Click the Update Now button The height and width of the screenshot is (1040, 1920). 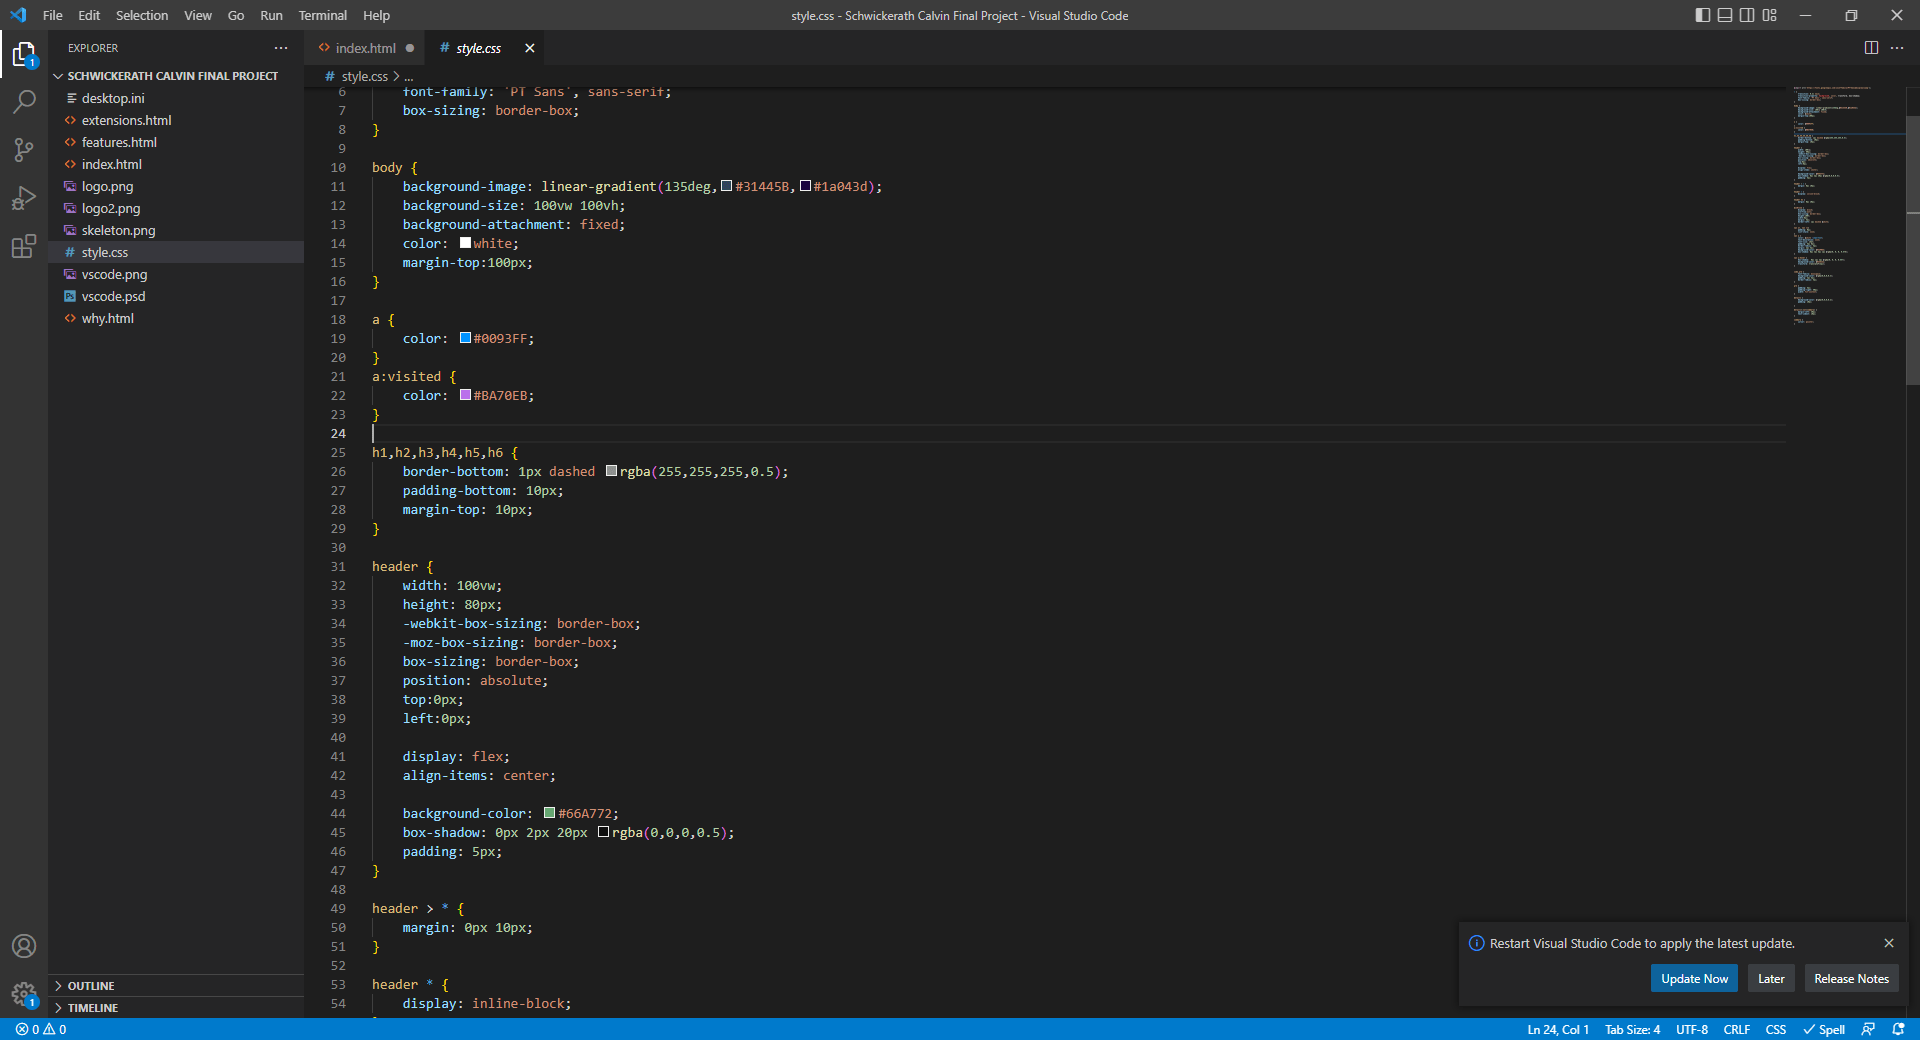pos(1694,979)
